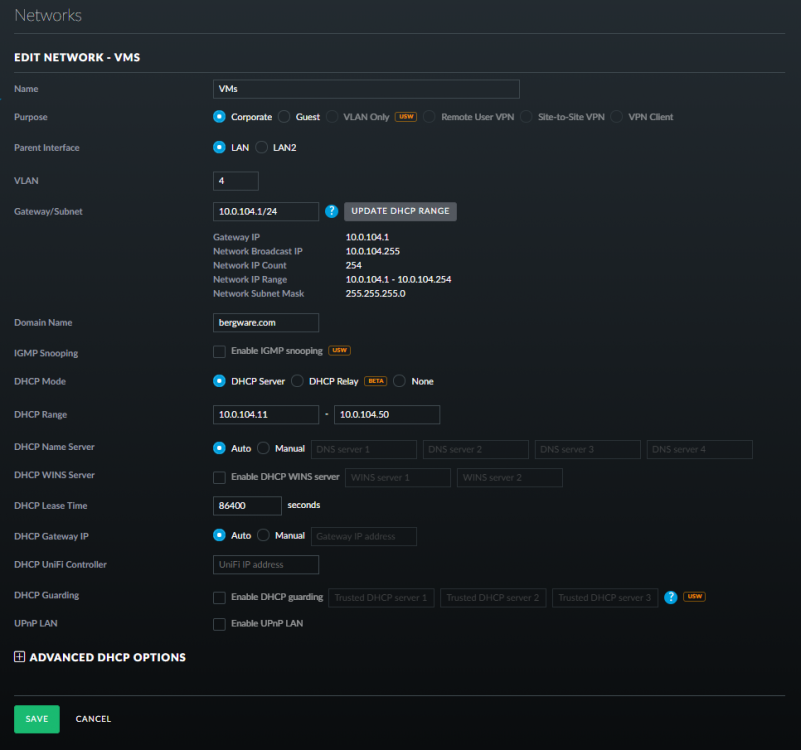Click the USW badge beside IGMP snooping

pyautogui.click(x=339, y=350)
